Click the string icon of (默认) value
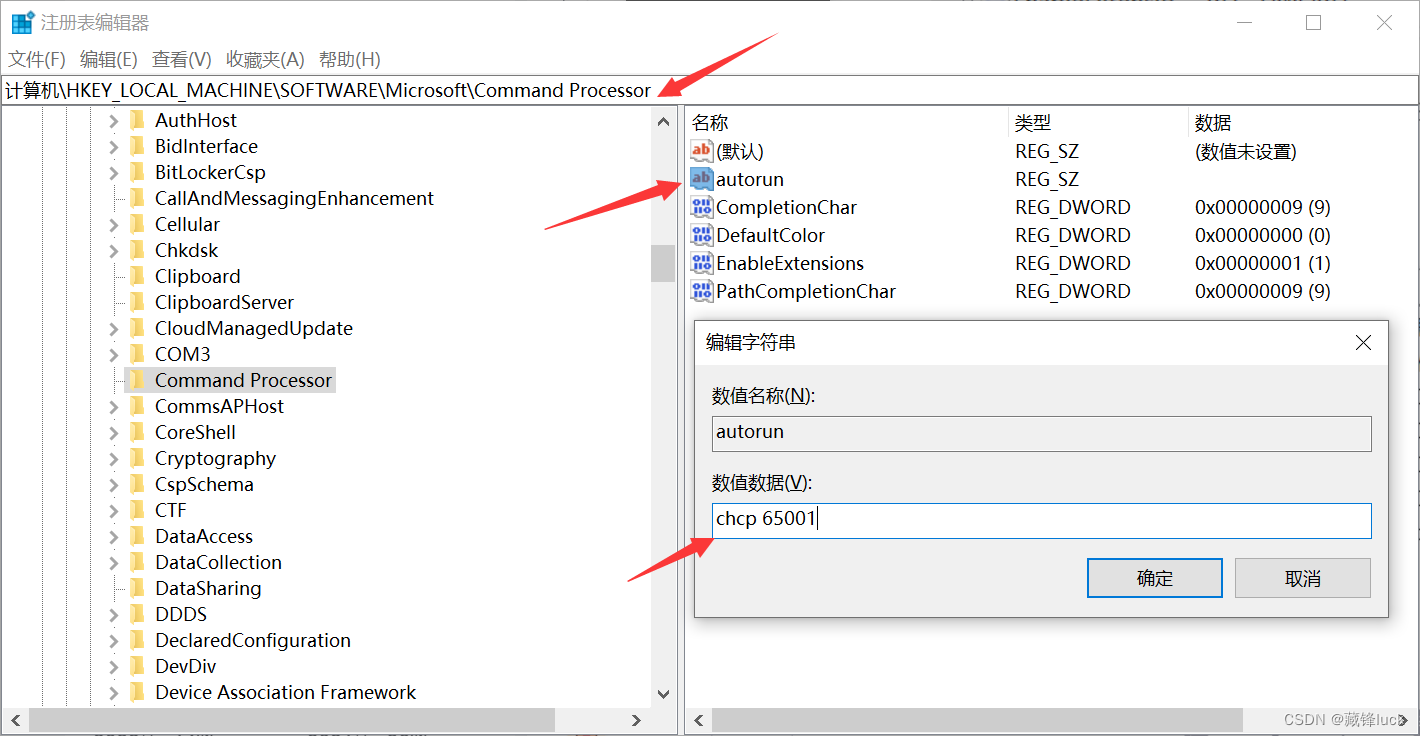Viewport: 1420px width, 736px height. pyautogui.click(x=702, y=151)
